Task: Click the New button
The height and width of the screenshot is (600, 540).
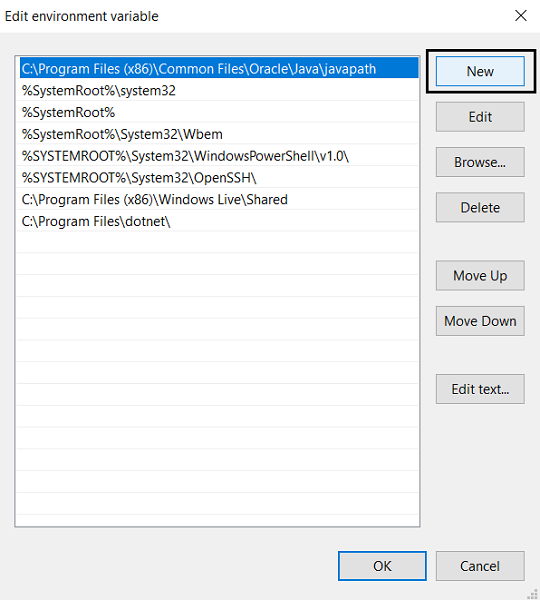Action: pos(480,71)
